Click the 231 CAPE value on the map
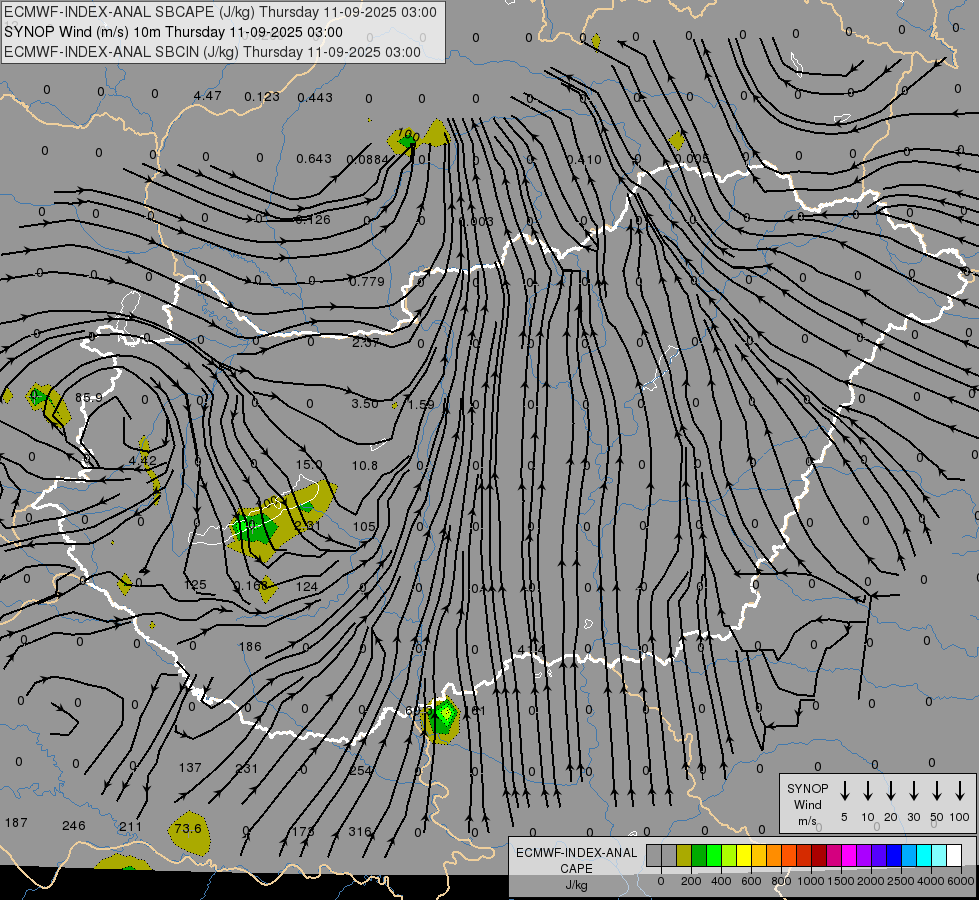This screenshot has height=900, width=979. point(247,768)
